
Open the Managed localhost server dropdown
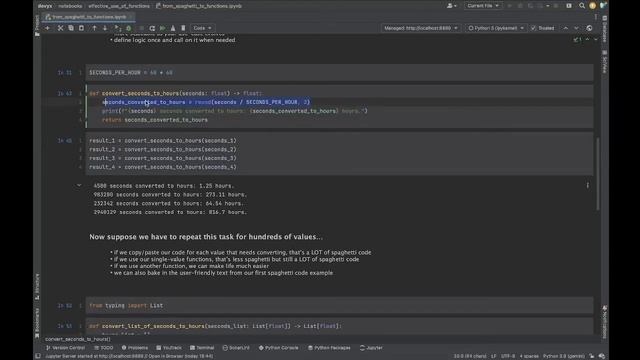[x=421, y=28]
